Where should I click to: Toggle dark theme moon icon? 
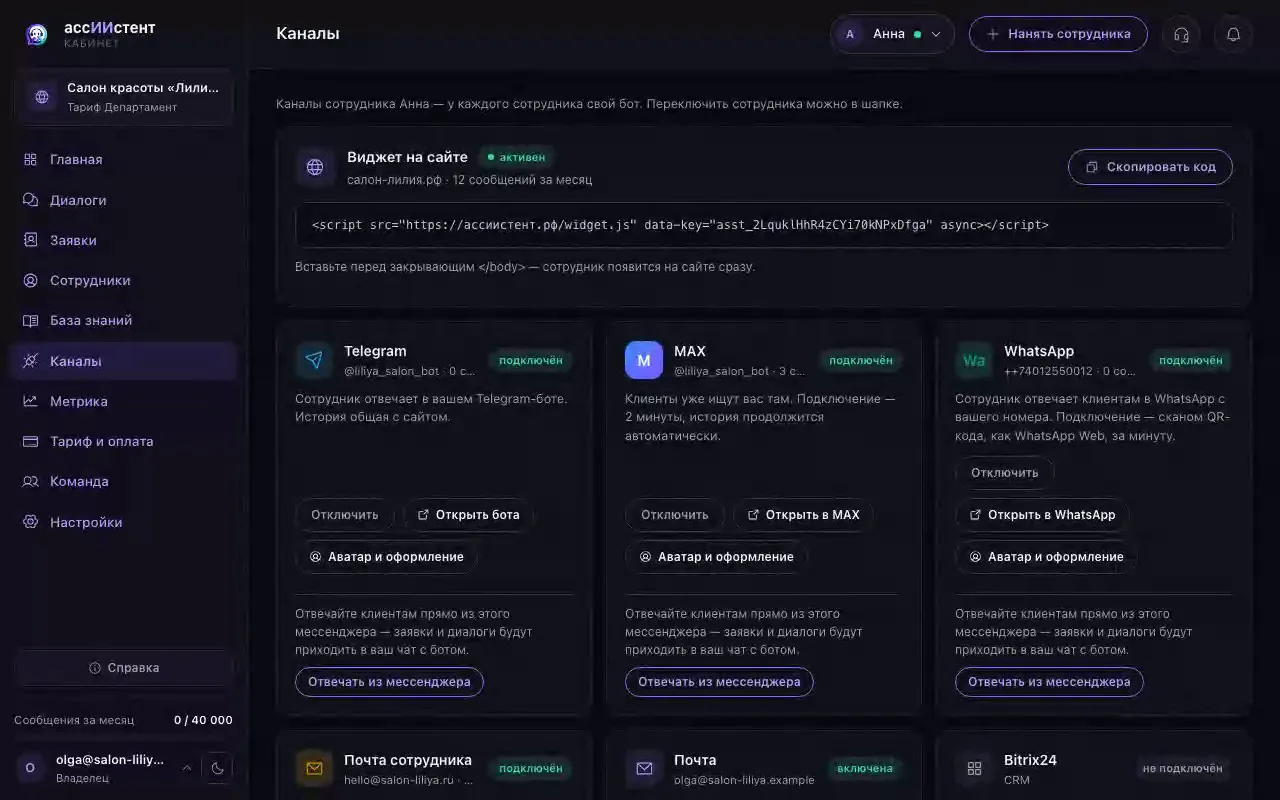tap(217, 768)
